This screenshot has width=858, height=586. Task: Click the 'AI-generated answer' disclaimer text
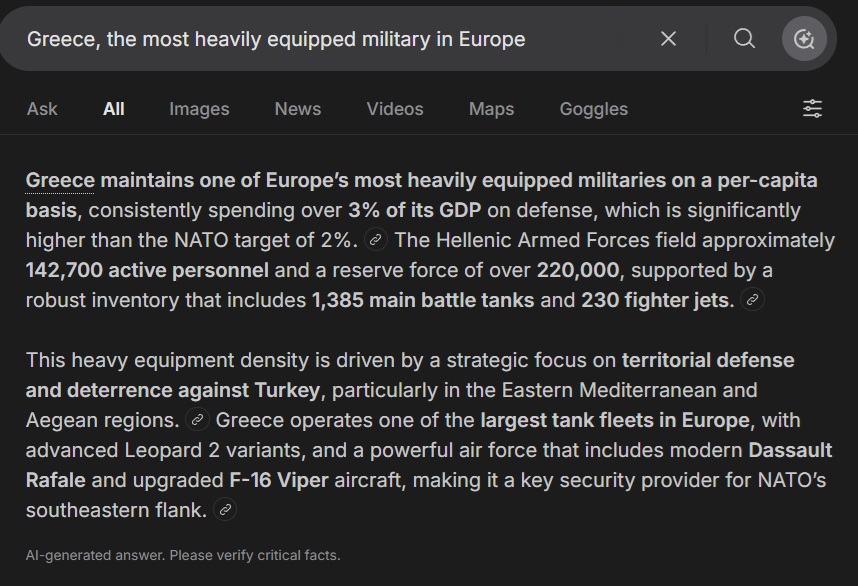pyautogui.click(x=183, y=555)
